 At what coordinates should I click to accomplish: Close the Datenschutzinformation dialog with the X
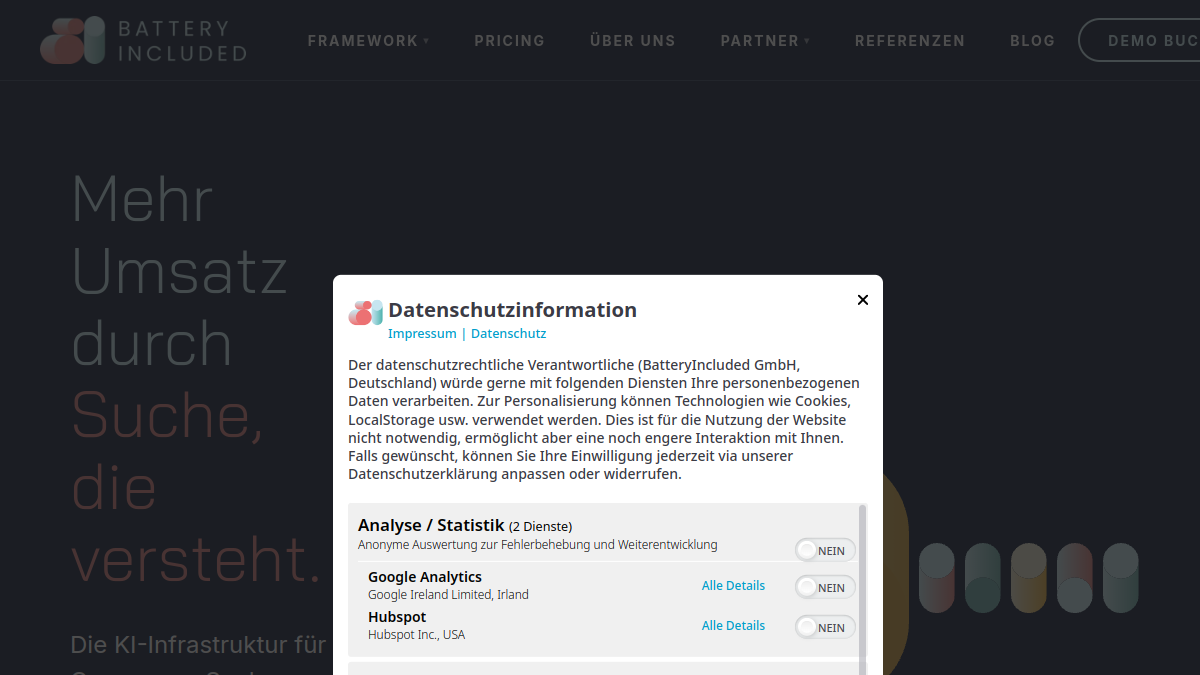[x=863, y=300]
